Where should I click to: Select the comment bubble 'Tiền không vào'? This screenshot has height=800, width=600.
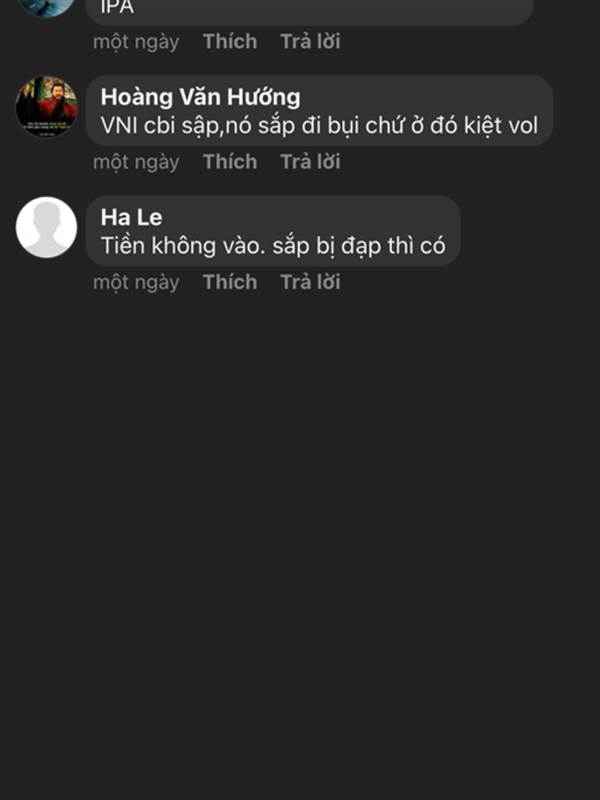point(273,231)
